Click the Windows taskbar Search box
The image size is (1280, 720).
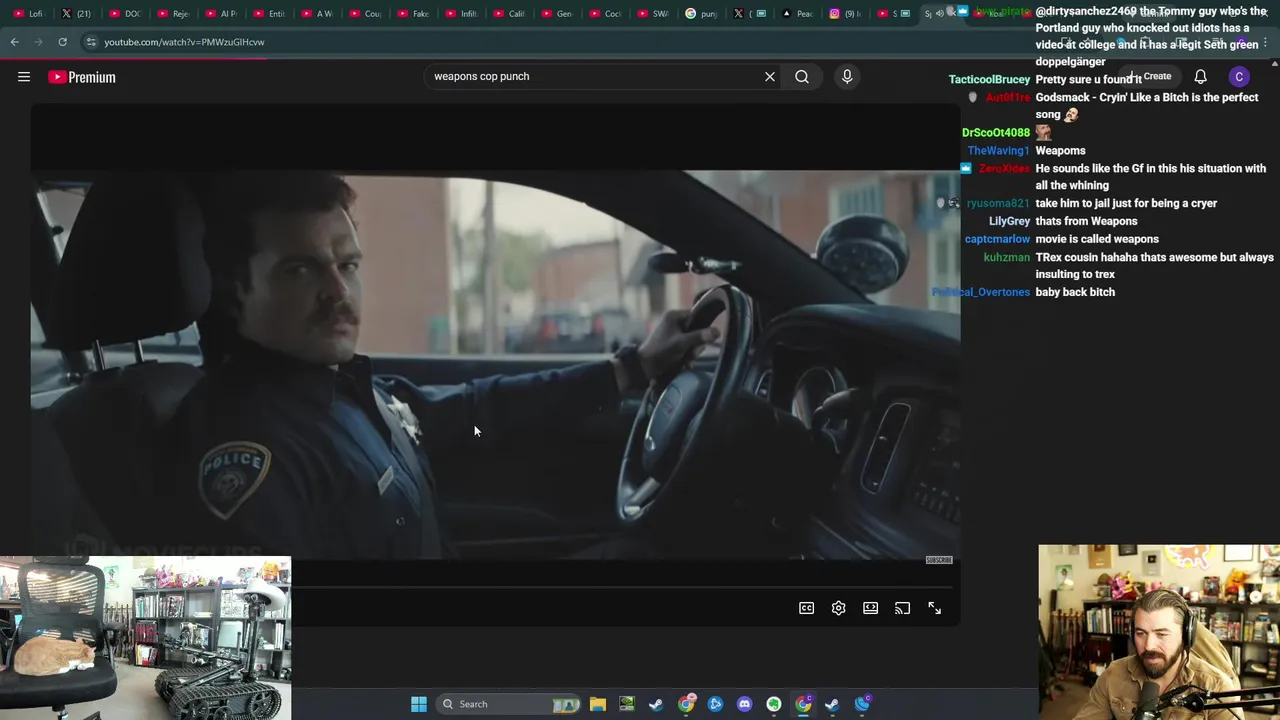tap(510, 704)
